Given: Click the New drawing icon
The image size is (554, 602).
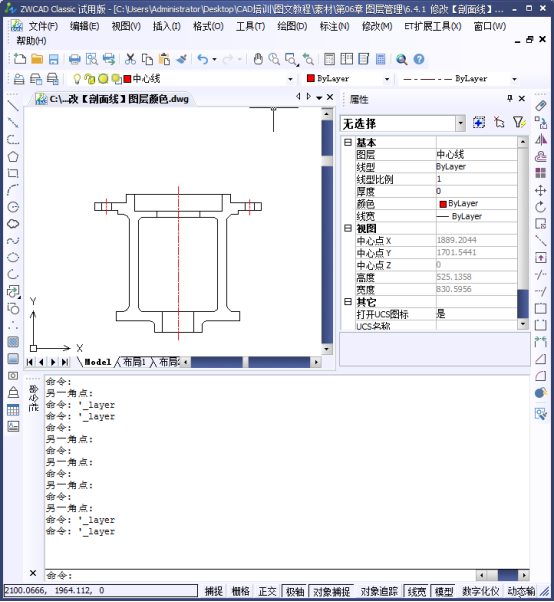Looking at the screenshot, I should (20, 59).
